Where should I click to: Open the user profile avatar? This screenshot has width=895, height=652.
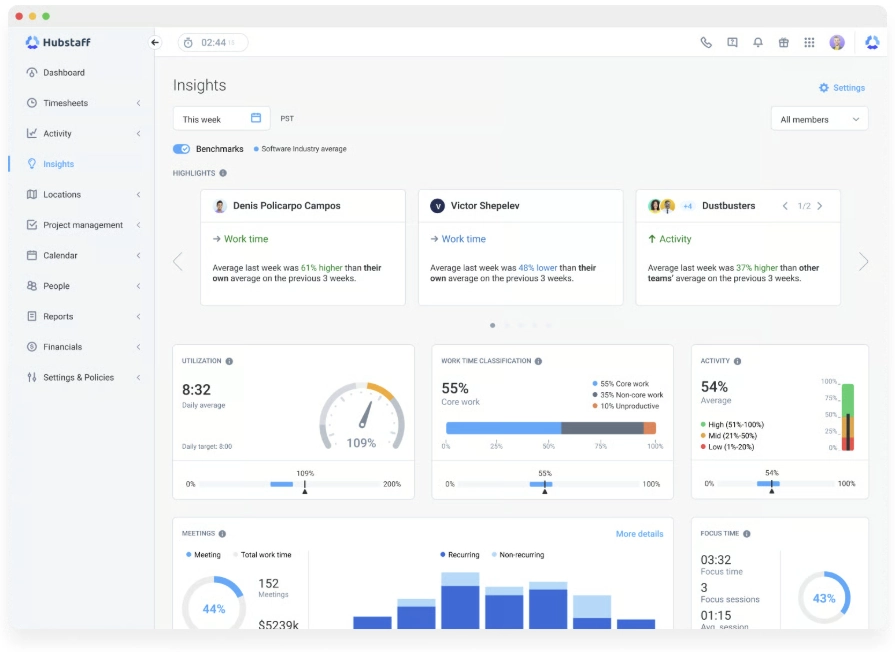(x=837, y=42)
